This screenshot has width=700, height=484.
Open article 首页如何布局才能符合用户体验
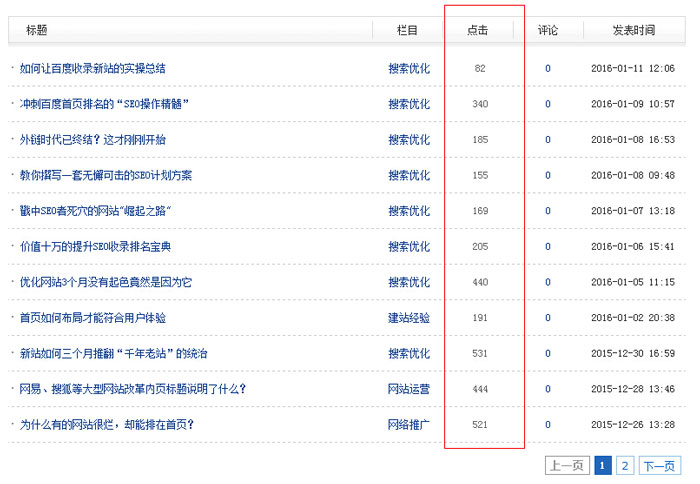click(92, 318)
